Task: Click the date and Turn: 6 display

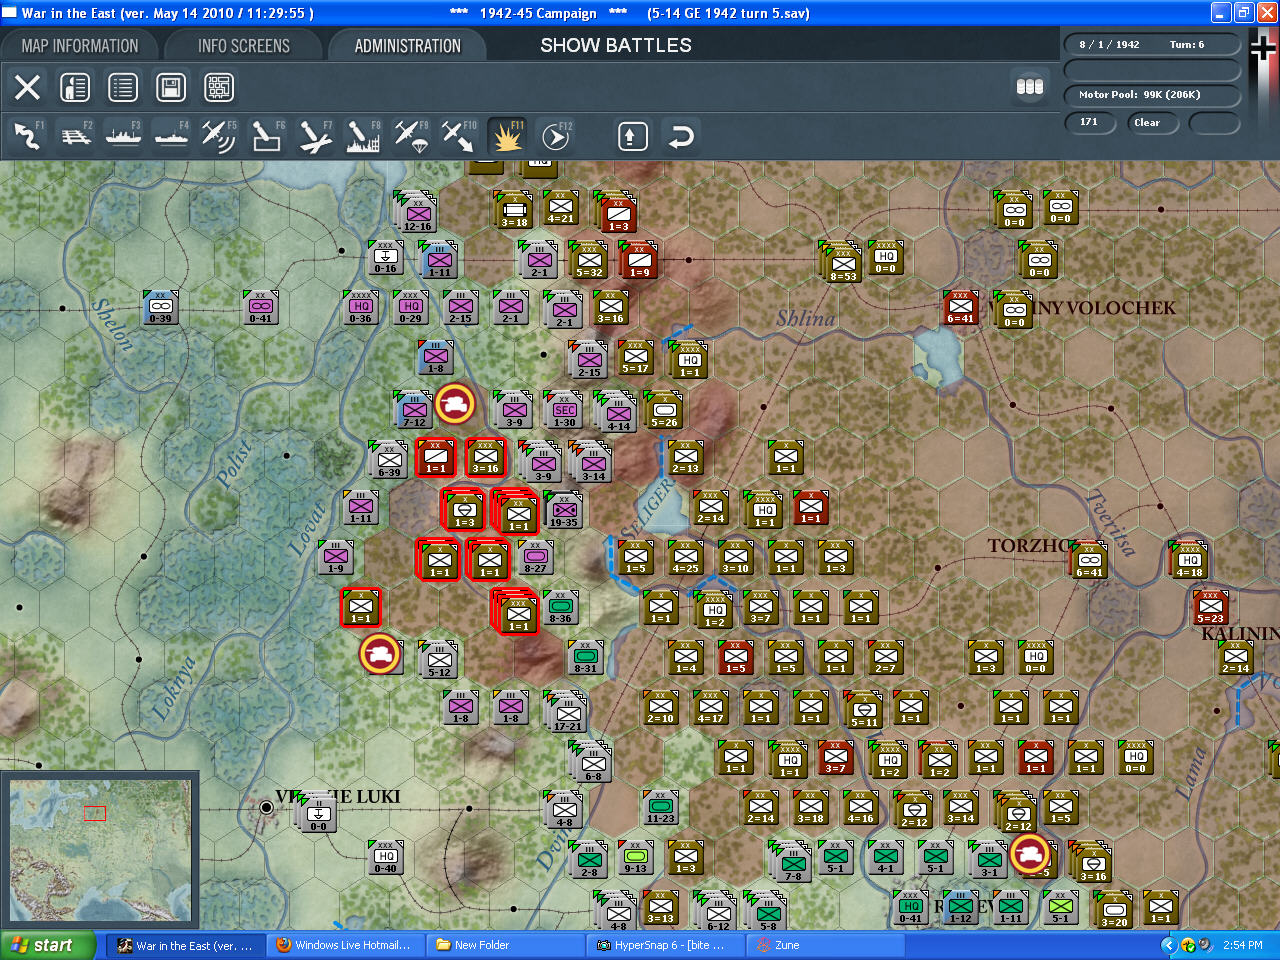Action: [1152, 45]
